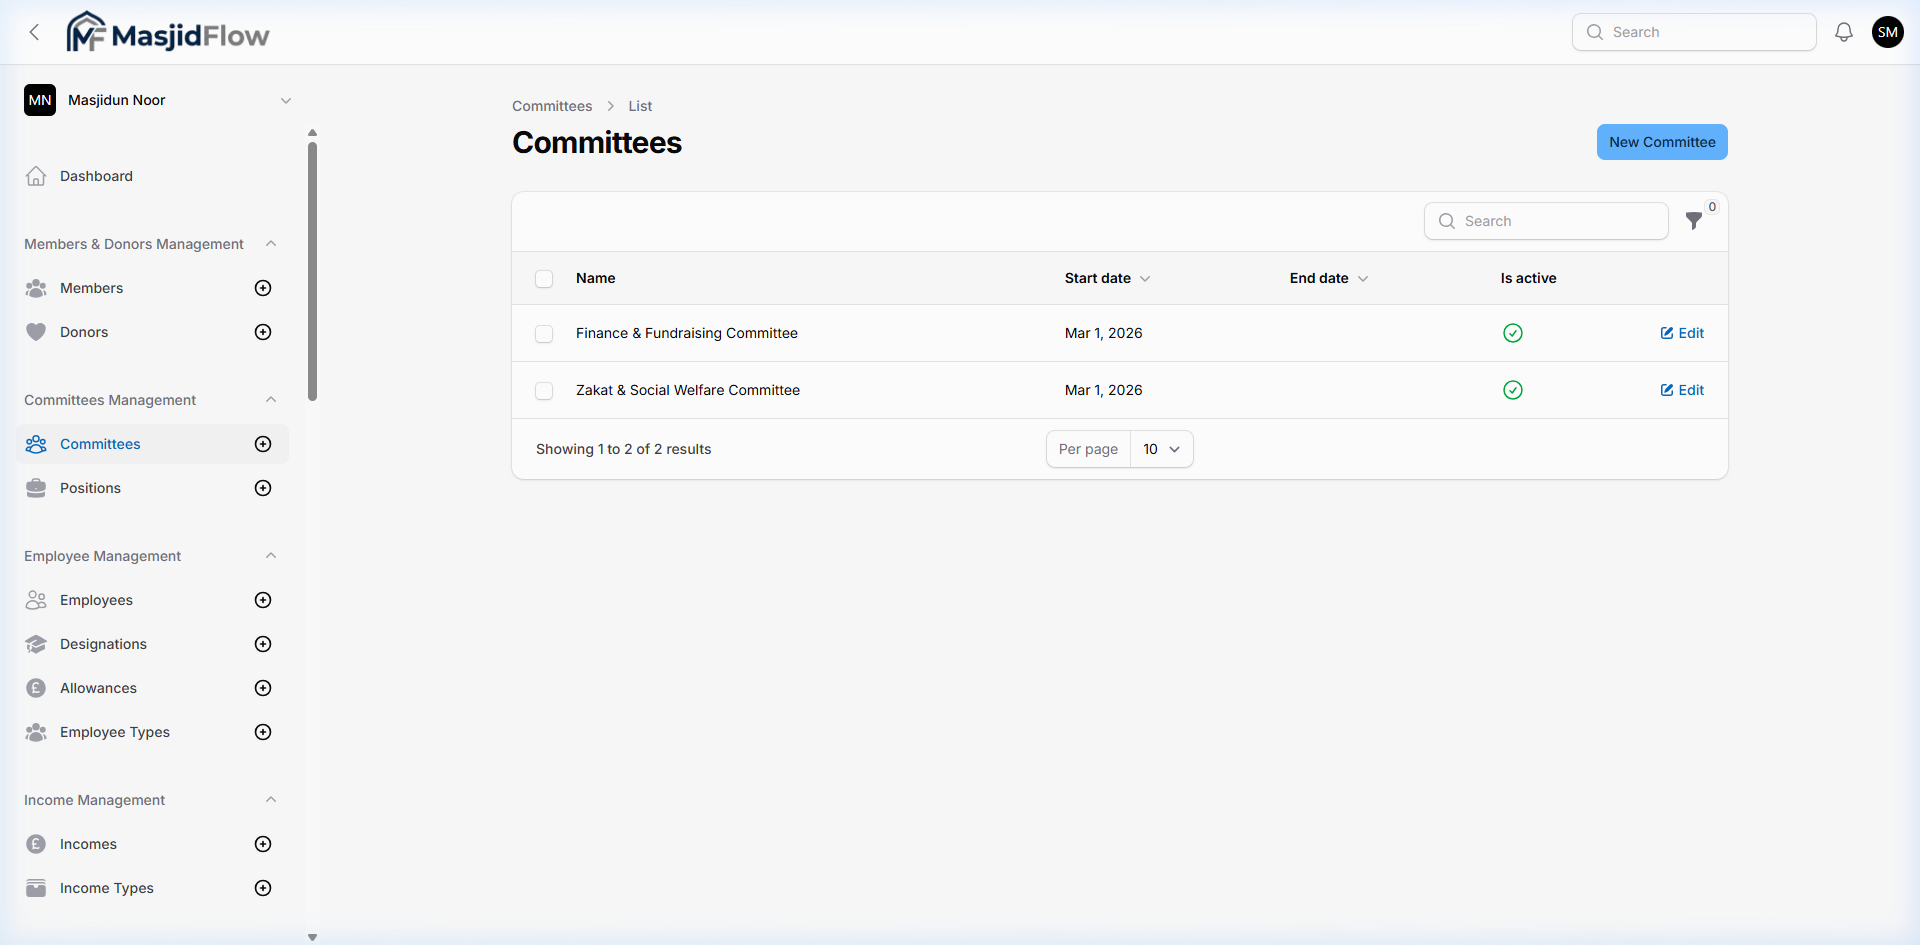Check the select-all checkbox in the table header

point(544,279)
